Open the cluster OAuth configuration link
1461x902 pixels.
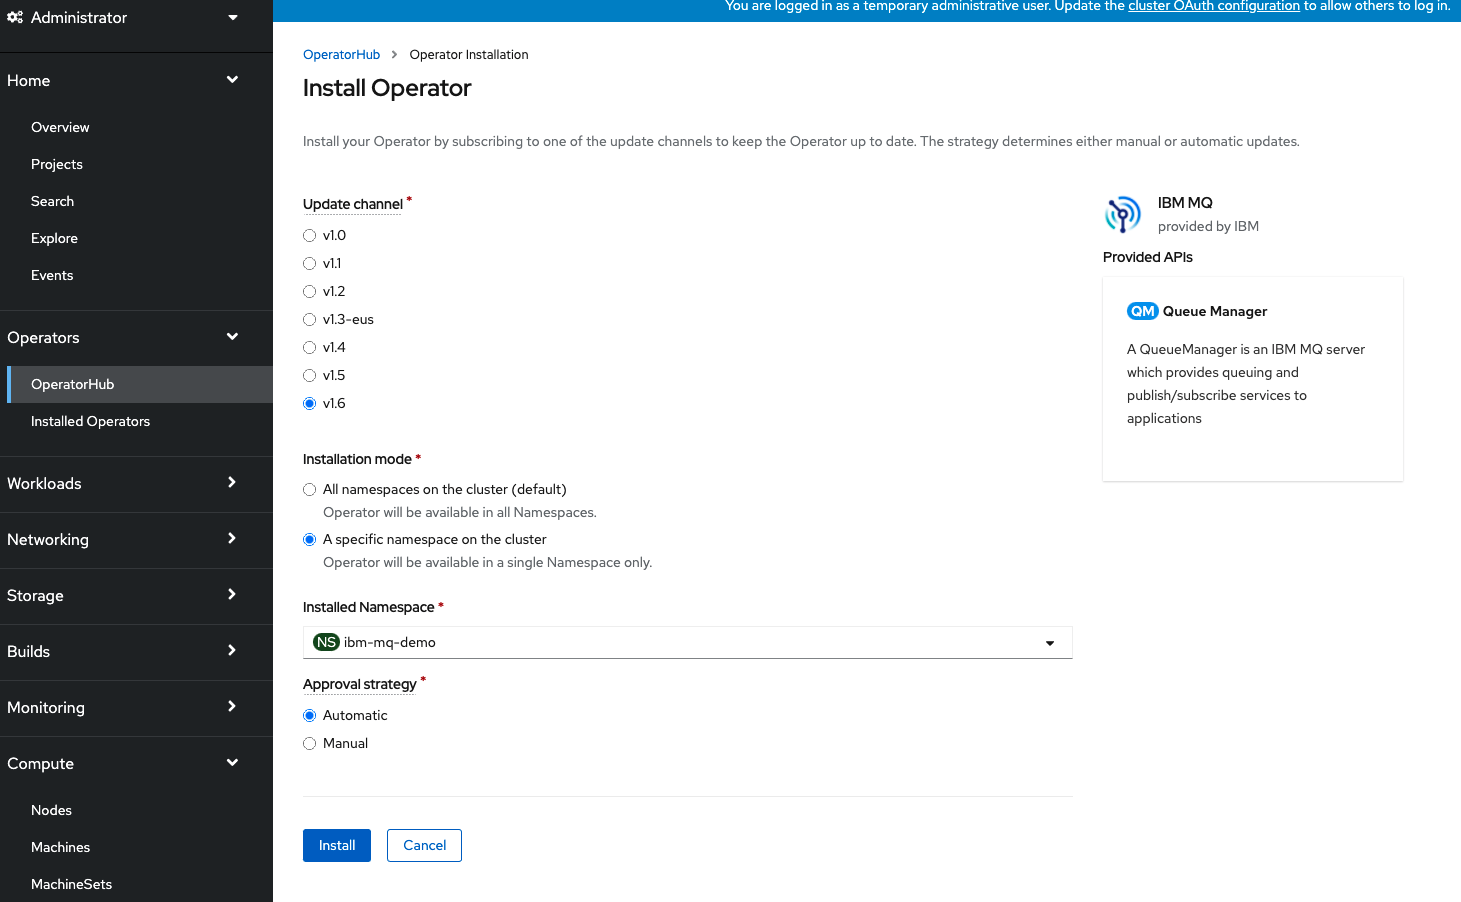[x=1214, y=6]
